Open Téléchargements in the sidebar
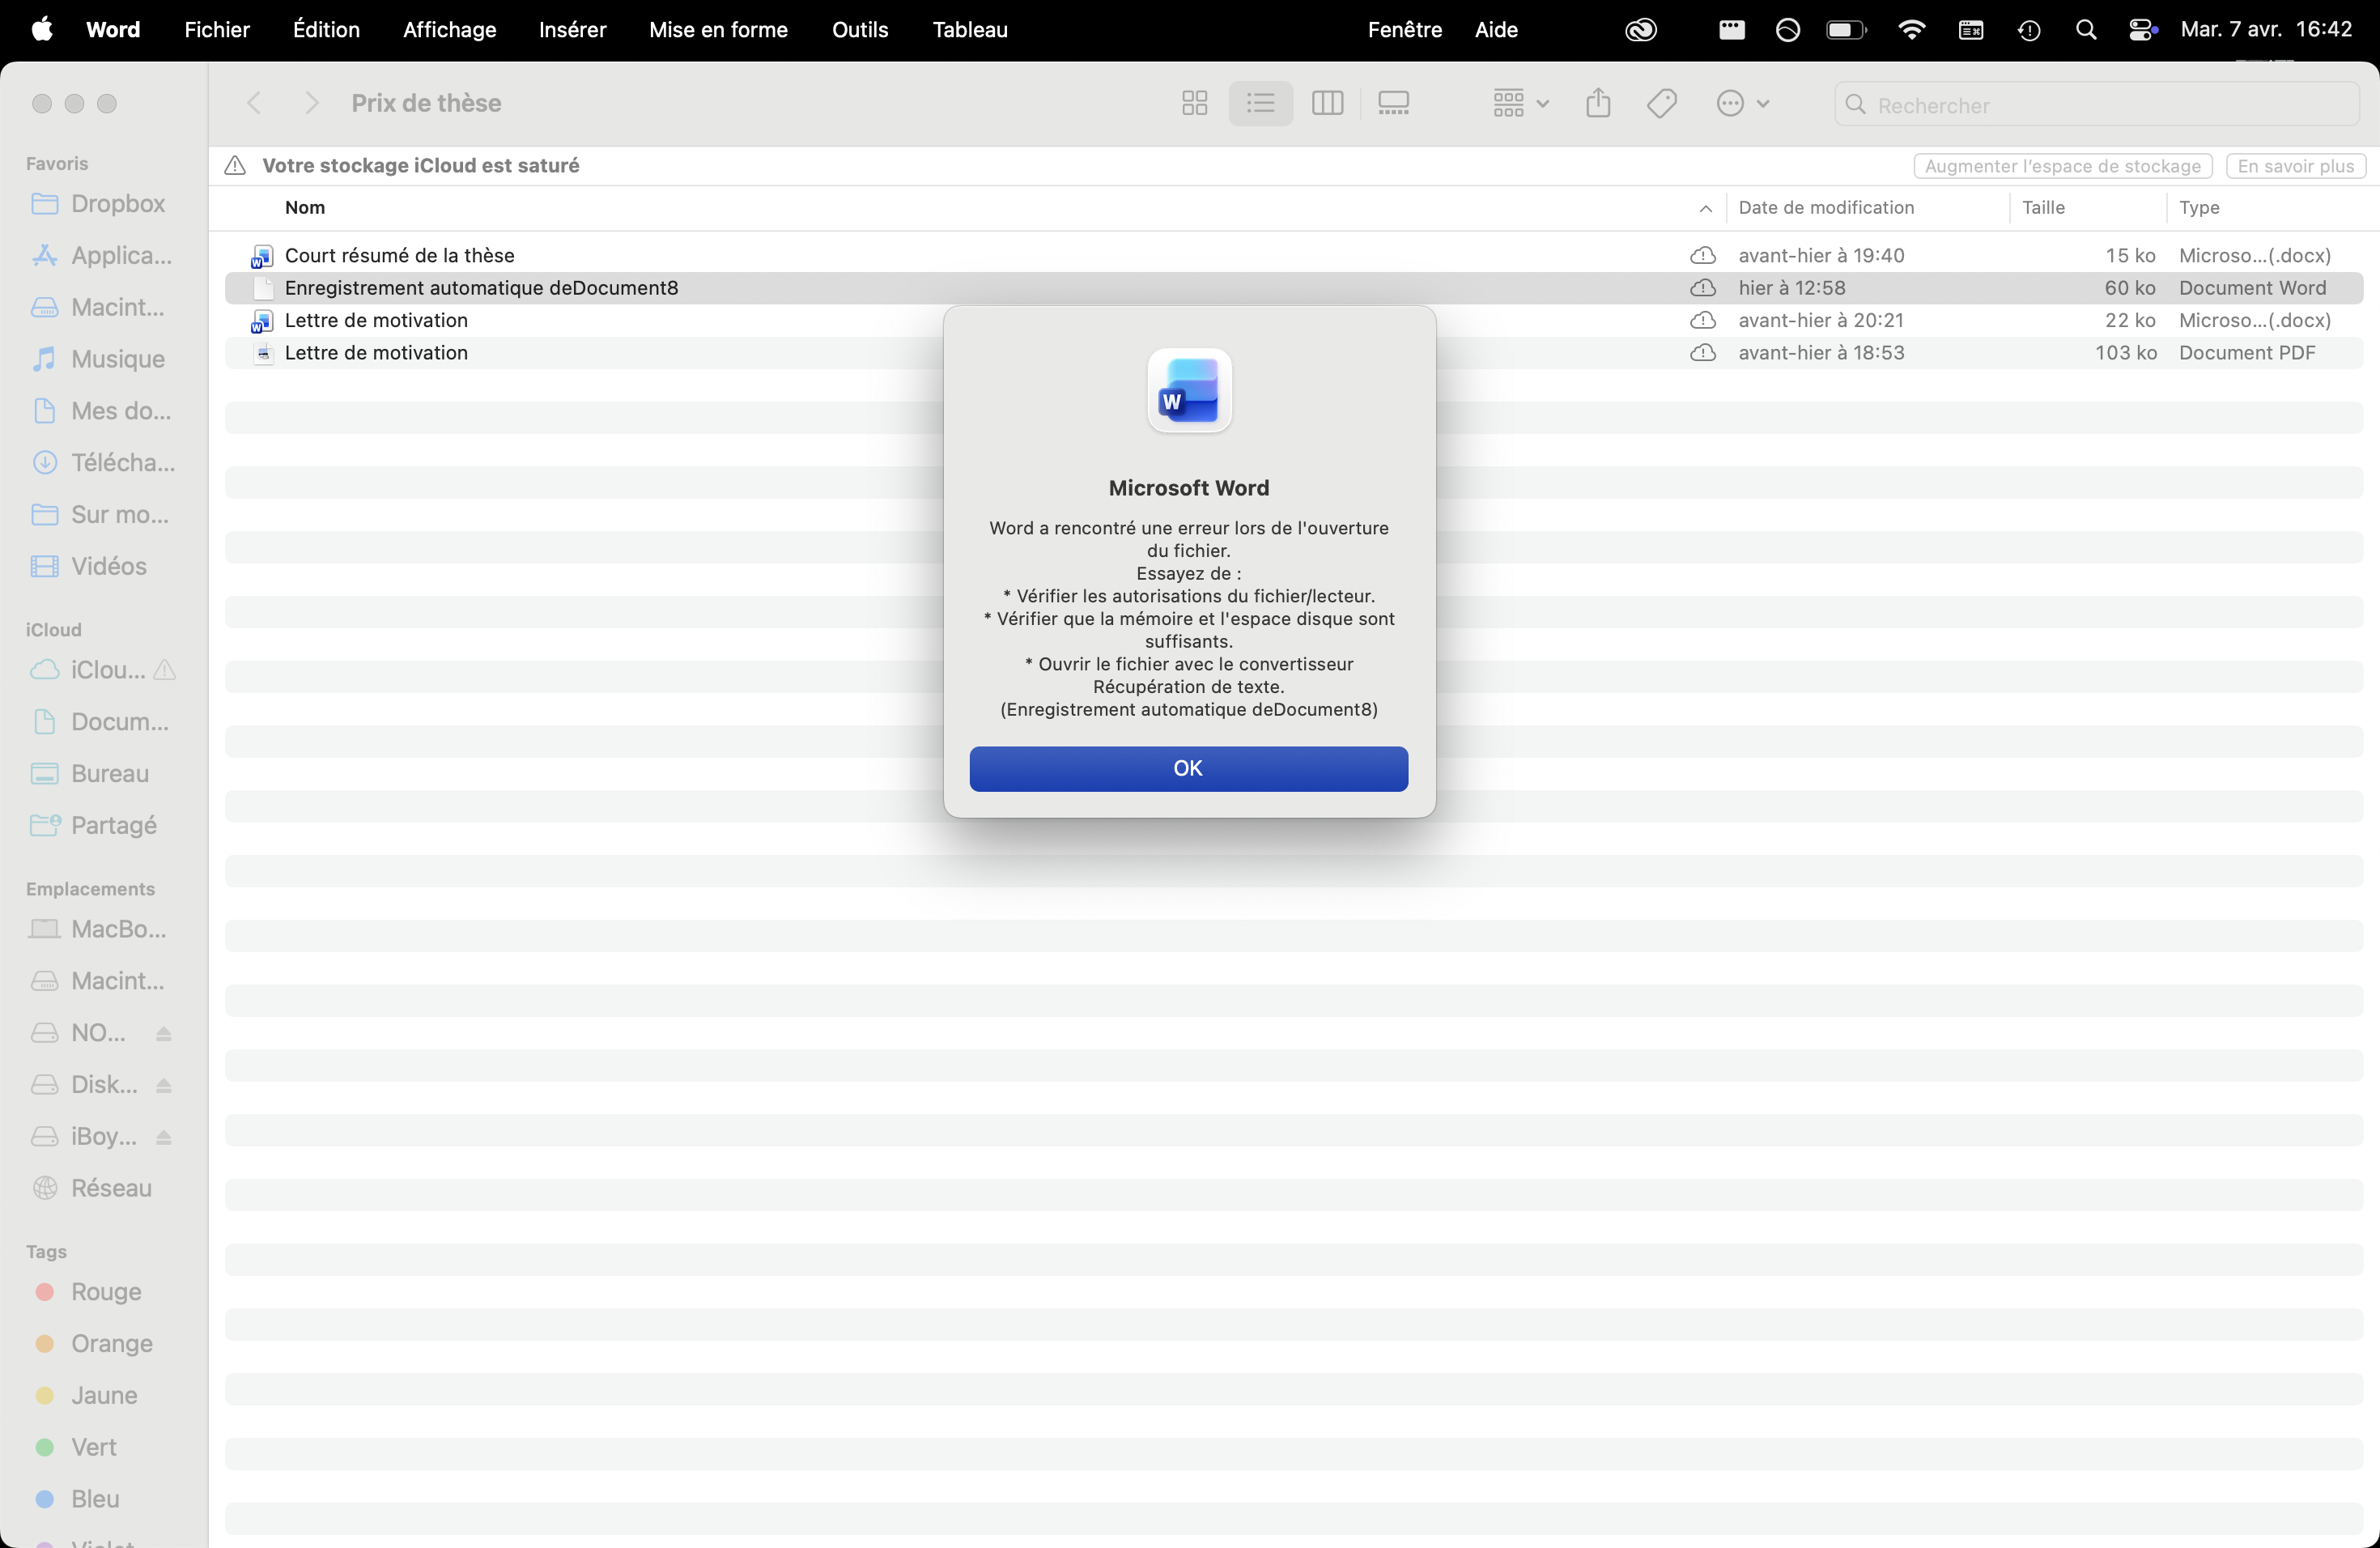This screenshot has height=1548, width=2380. coord(103,463)
